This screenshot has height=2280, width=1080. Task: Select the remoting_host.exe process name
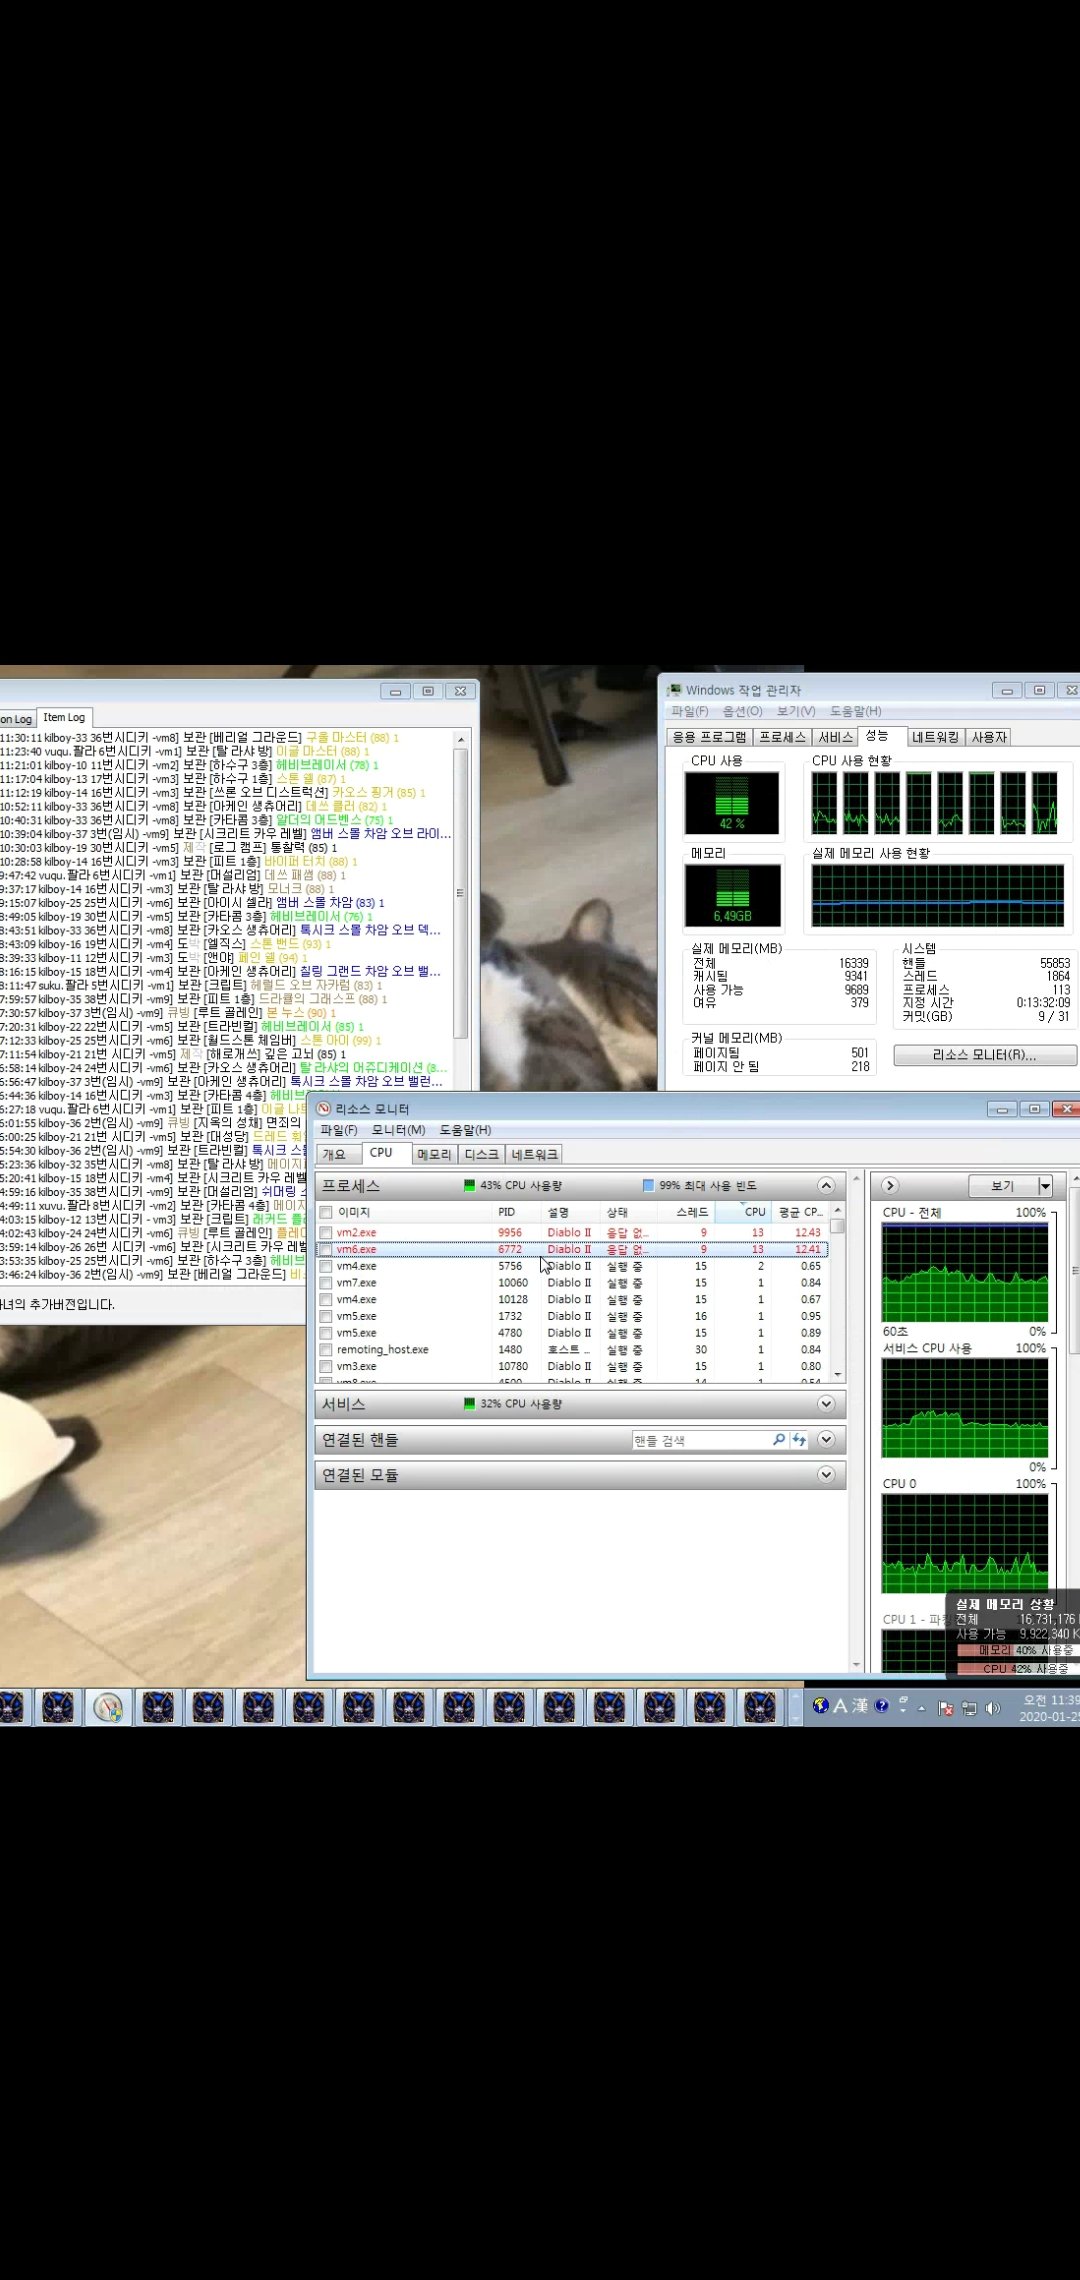point(383,1350)
